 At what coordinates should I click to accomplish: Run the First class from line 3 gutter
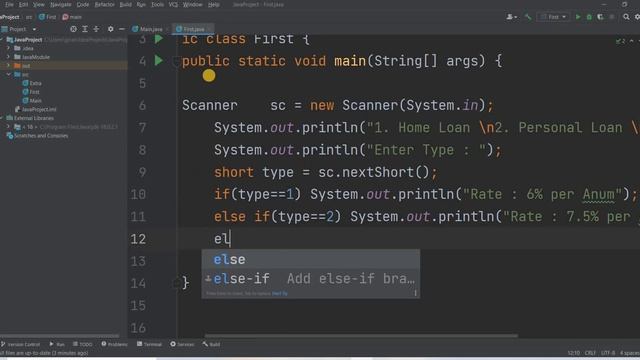(159, 39)
